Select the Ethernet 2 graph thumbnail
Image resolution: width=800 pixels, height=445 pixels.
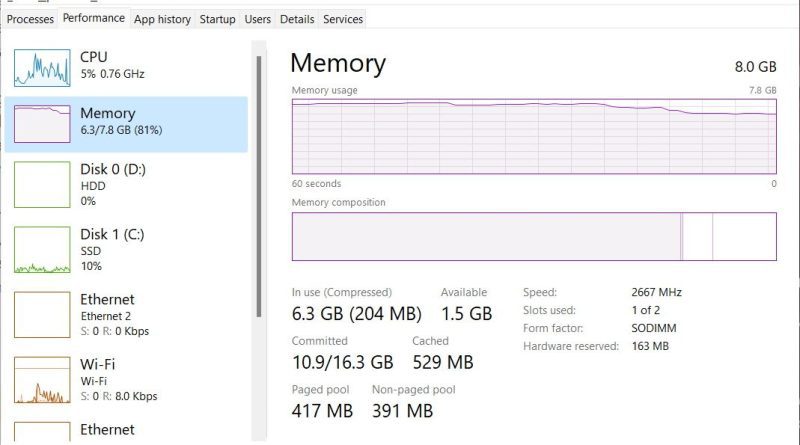pos(42,314)
